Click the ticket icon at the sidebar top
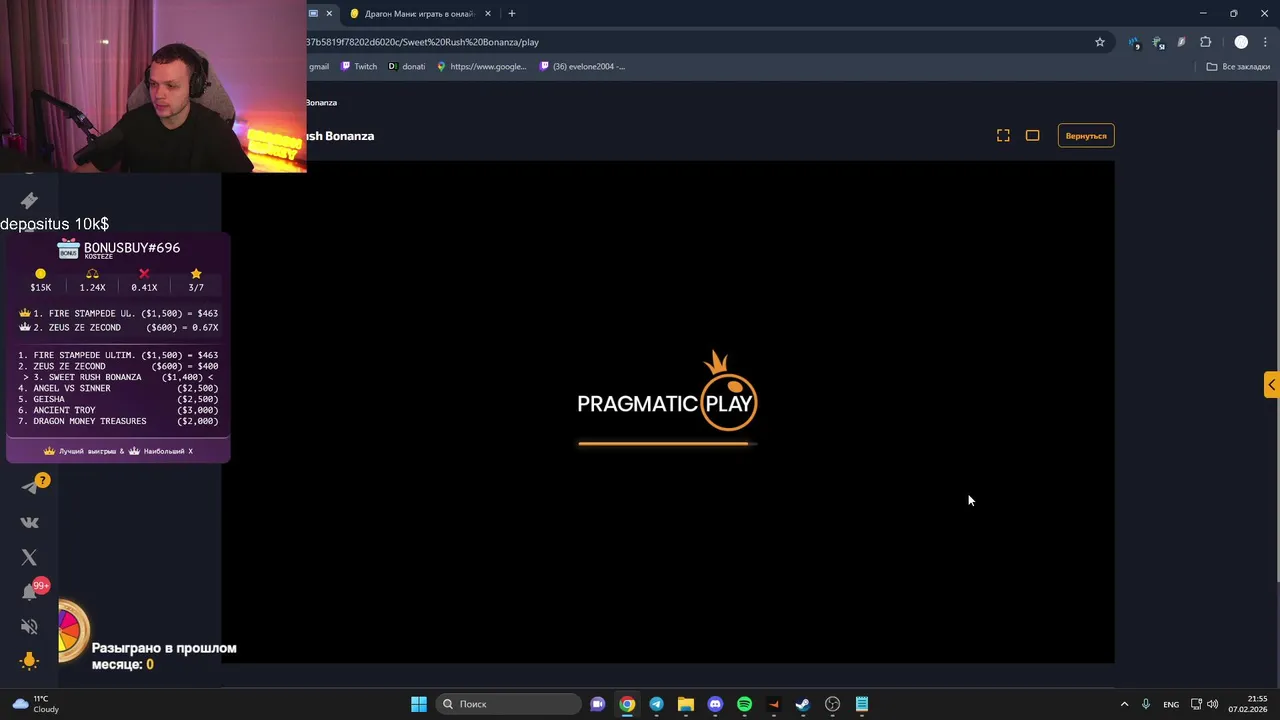 pos(29,201)
